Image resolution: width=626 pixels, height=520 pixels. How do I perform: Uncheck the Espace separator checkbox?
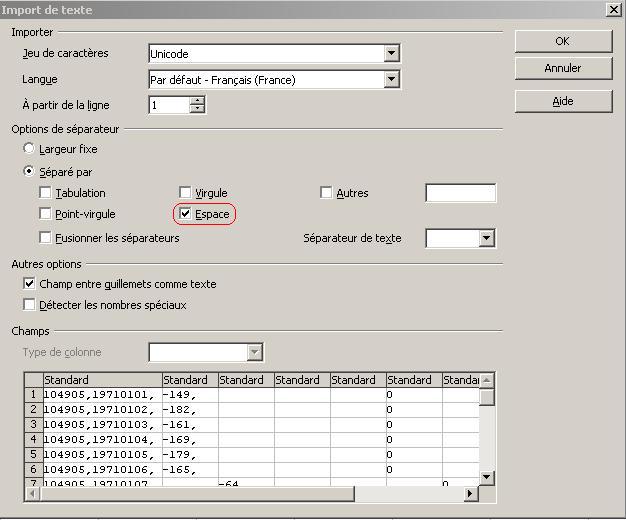point(185,214)
